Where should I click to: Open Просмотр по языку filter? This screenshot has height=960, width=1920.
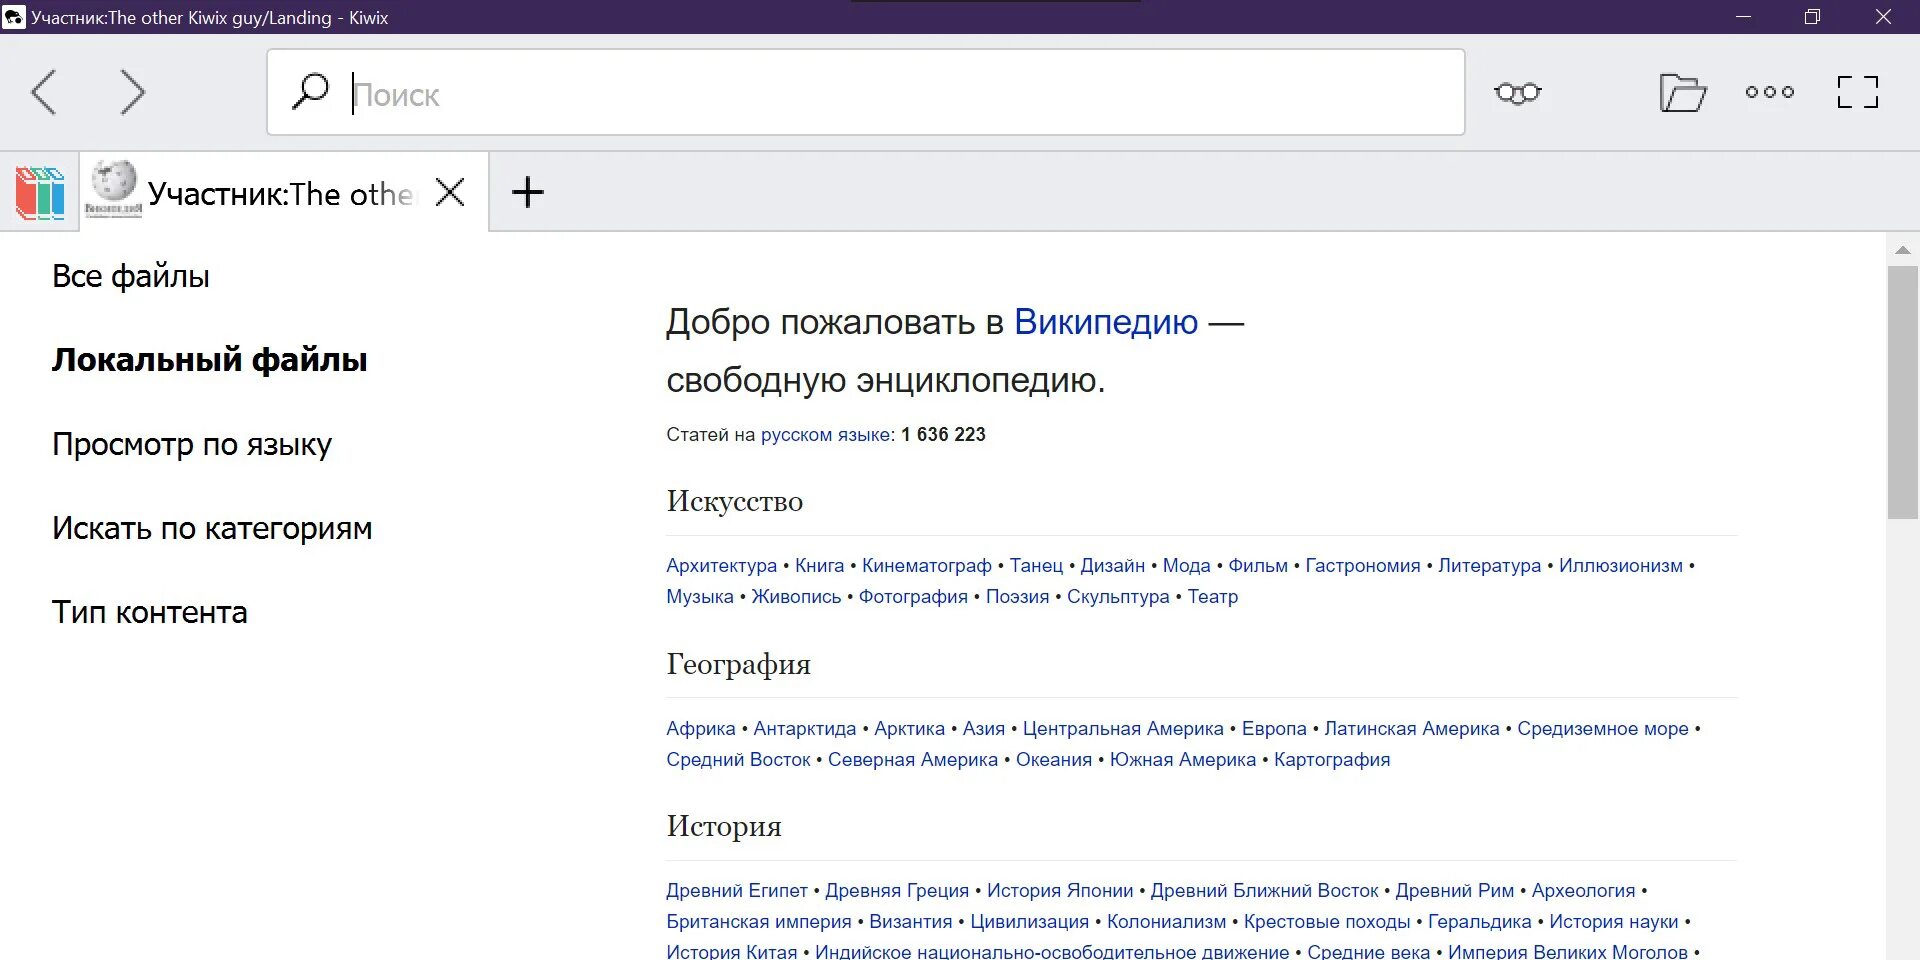(x=192, y=444)
